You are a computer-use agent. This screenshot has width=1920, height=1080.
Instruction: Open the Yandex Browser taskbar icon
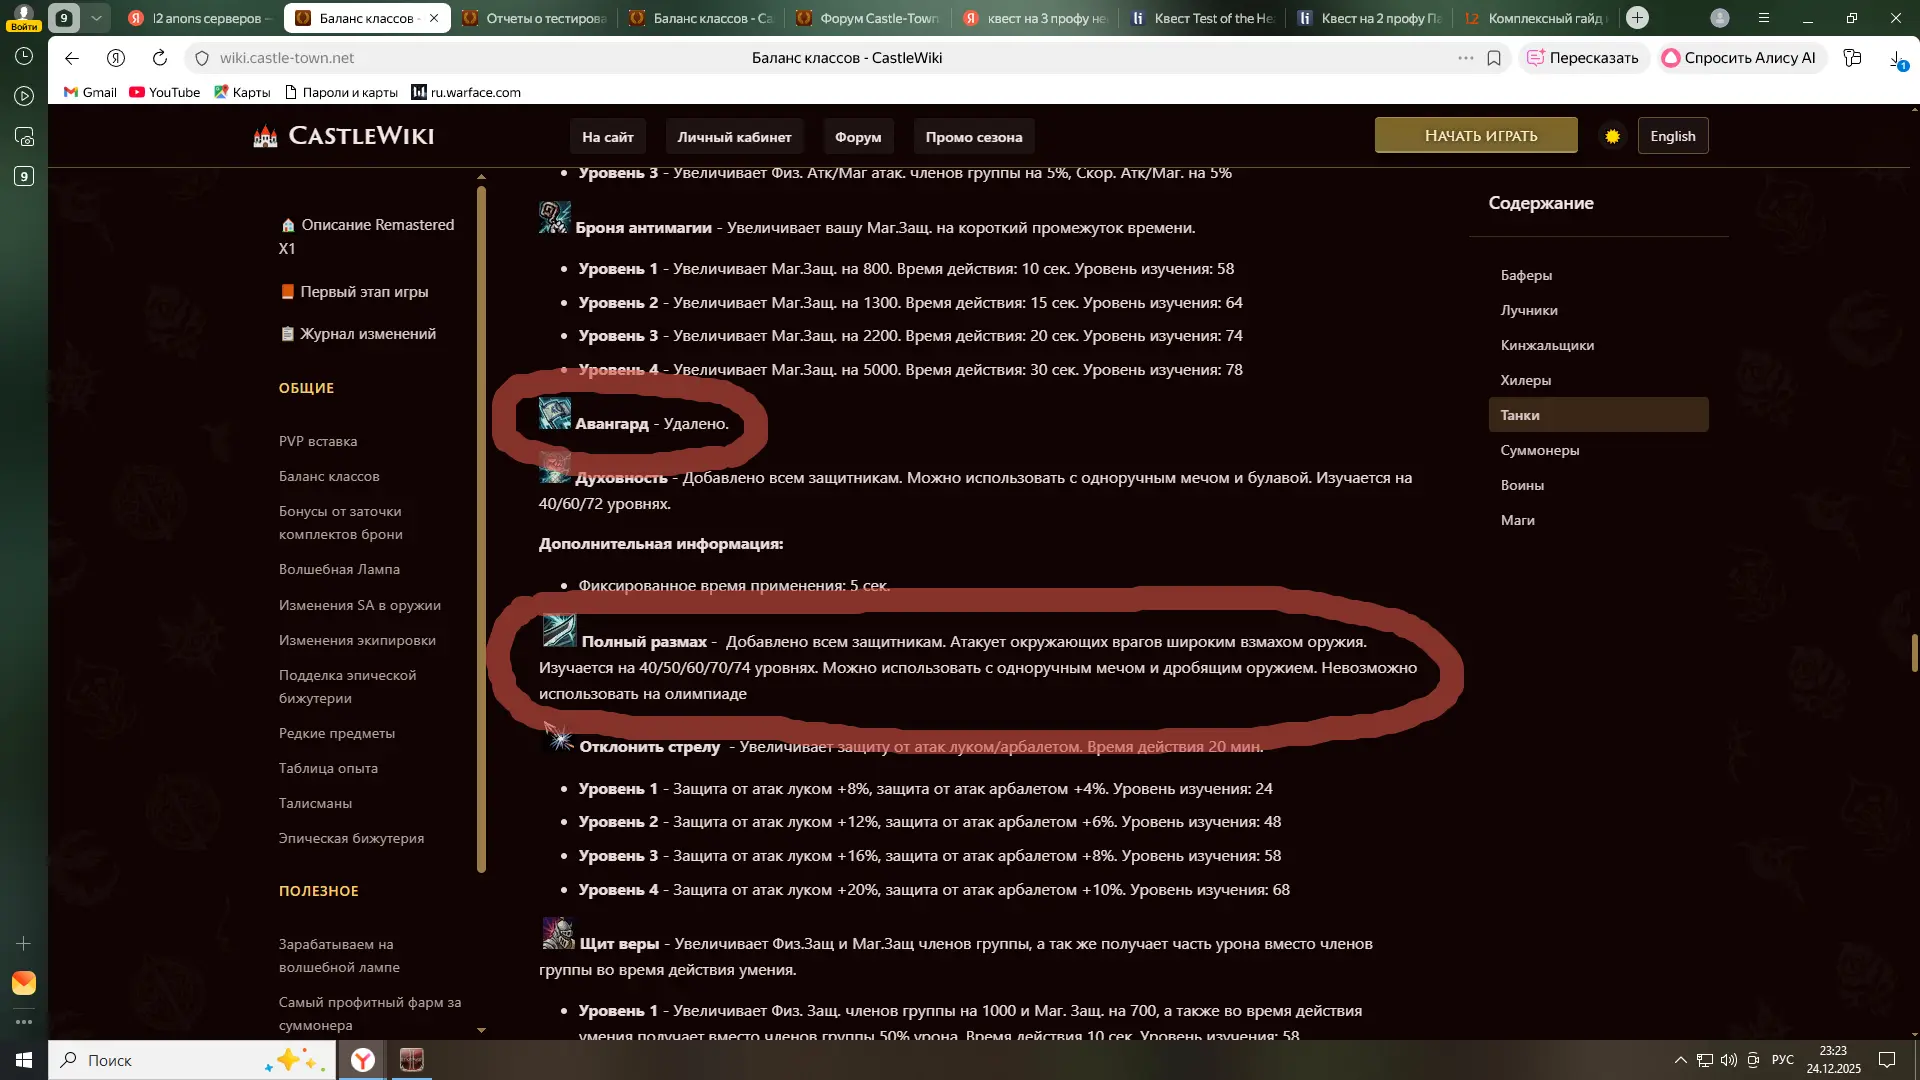tap(363, 1060)
